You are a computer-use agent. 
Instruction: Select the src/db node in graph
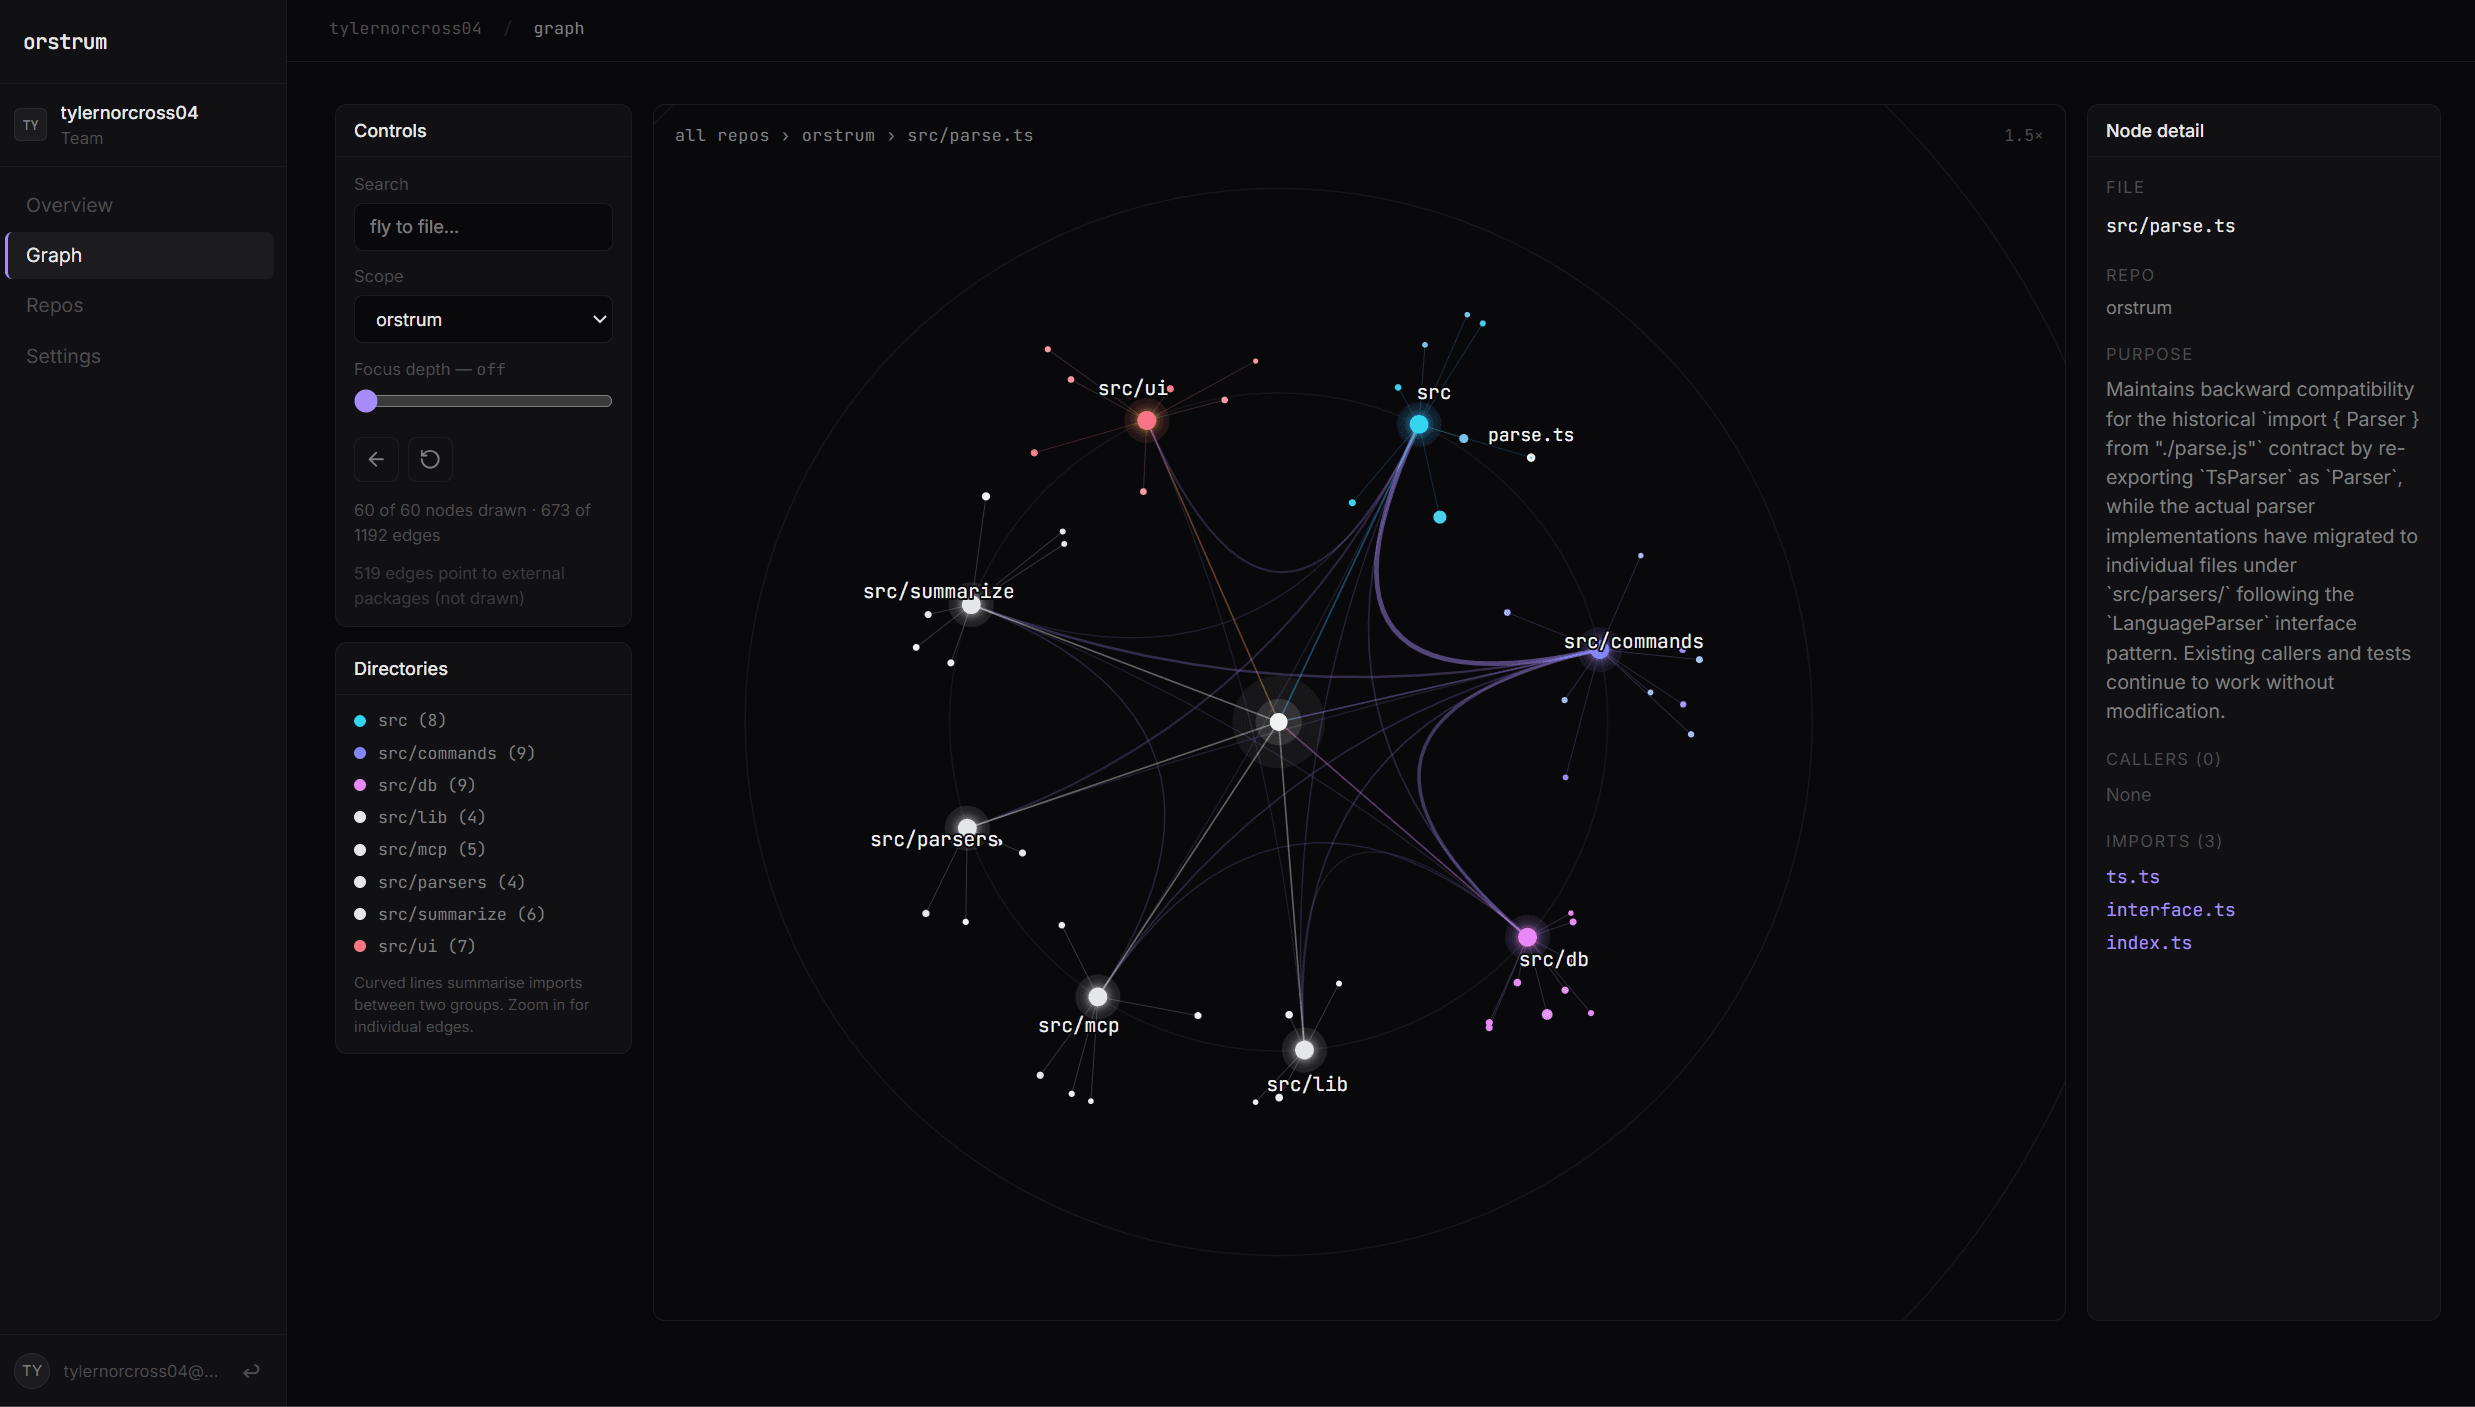pyautogui.click(x=1527, y=937)
